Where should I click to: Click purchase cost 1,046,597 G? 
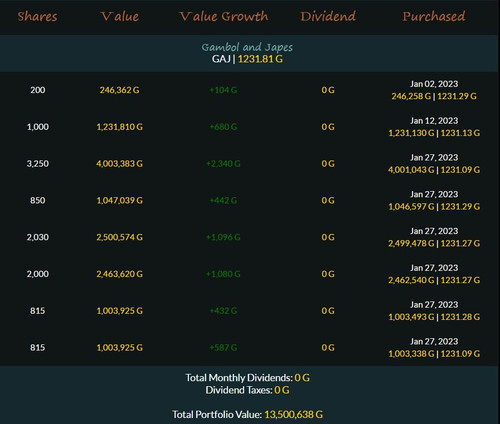[x=411, y=207]
